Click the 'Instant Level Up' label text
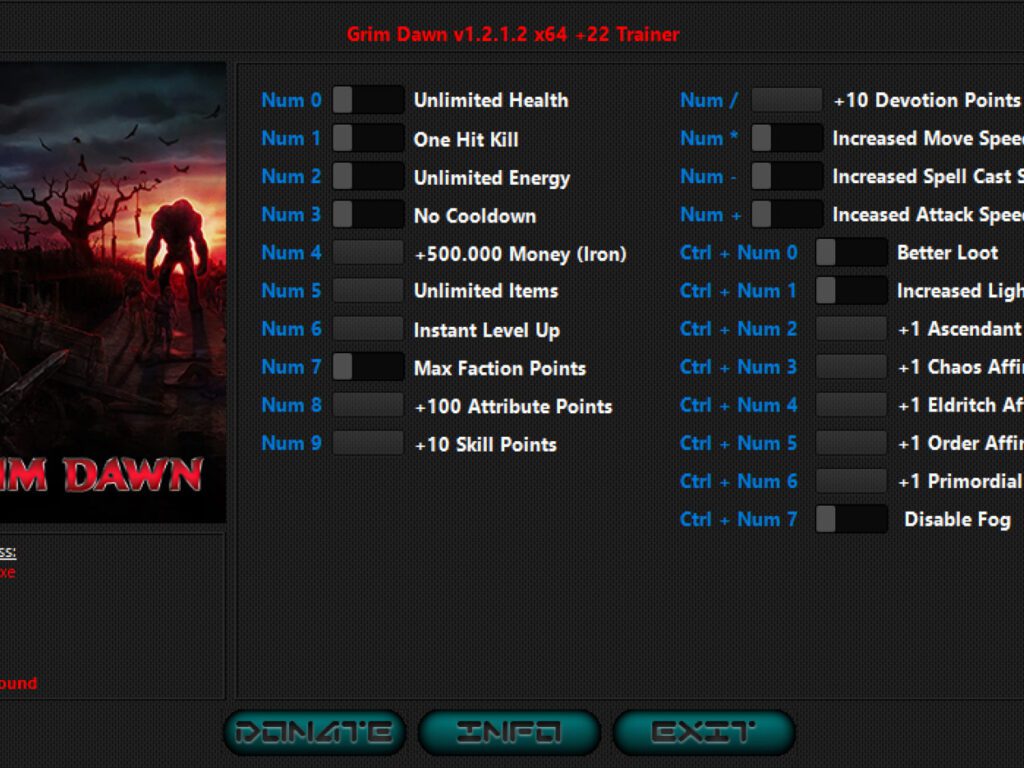 (487, 330)
